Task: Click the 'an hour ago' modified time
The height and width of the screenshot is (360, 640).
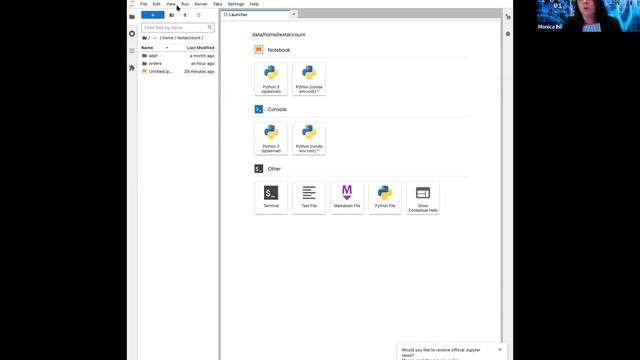Action: (x=202, y=64)
